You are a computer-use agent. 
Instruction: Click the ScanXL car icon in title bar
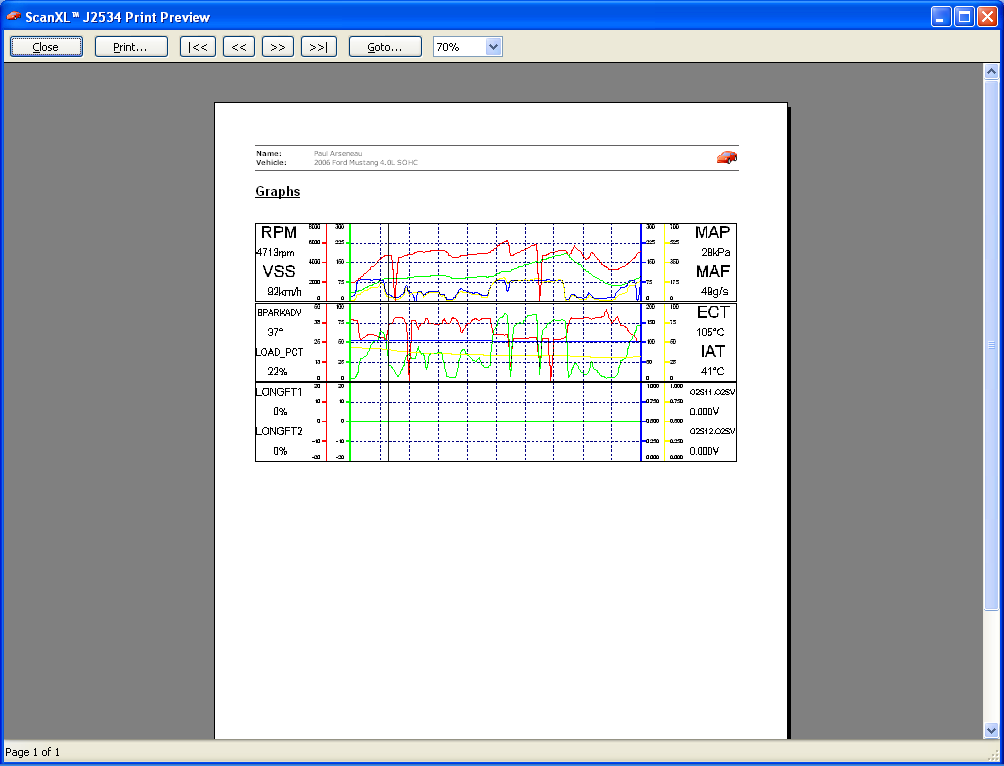tap(13, 16)
